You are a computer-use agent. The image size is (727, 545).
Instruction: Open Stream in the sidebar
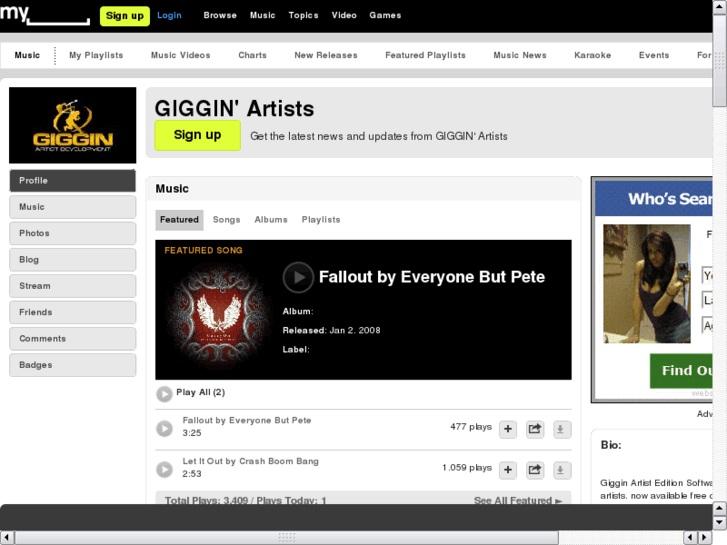tap(73, 286)
